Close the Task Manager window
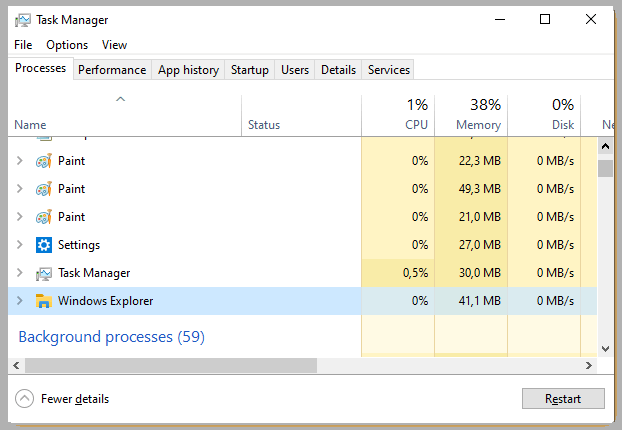The width and height of the screenshot is (622, 430). point(591,19)
